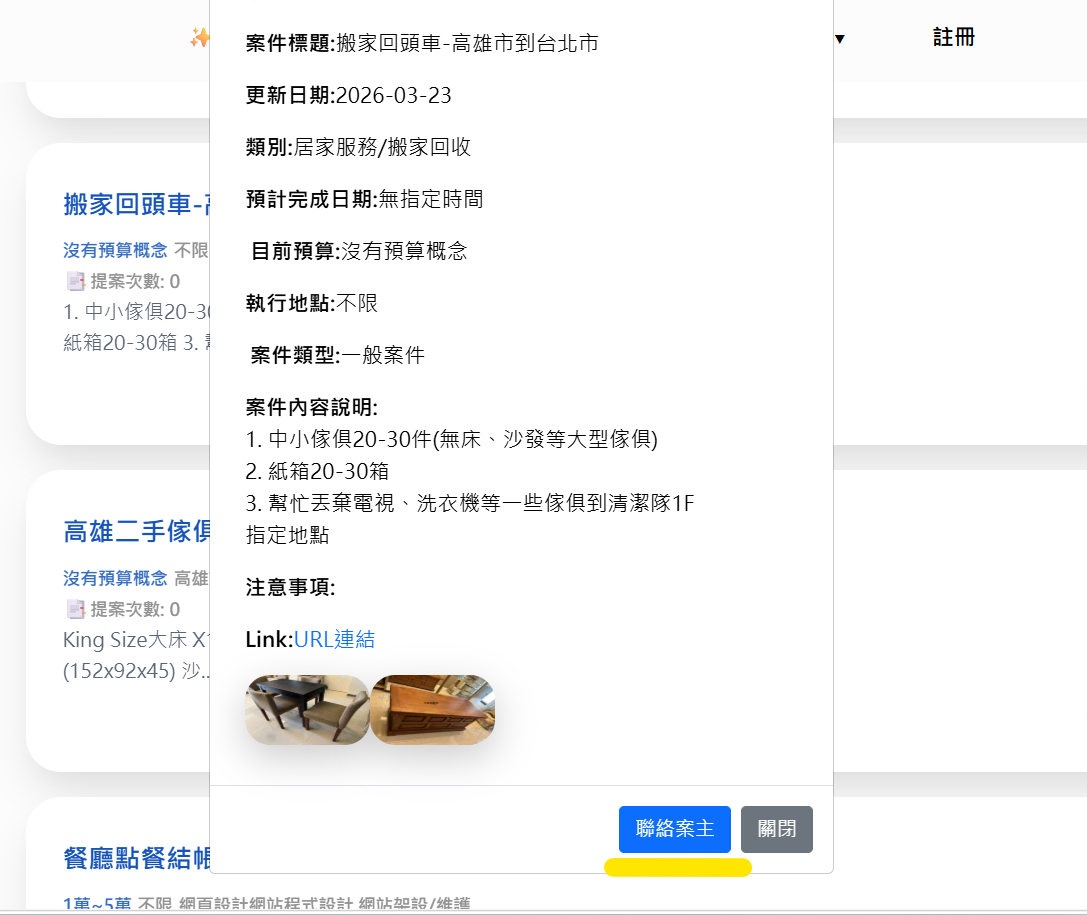Click the text 預計完成日期:無指定時間
The width and height of the screenshot is (1087, 915).
(x=365, y=199)
